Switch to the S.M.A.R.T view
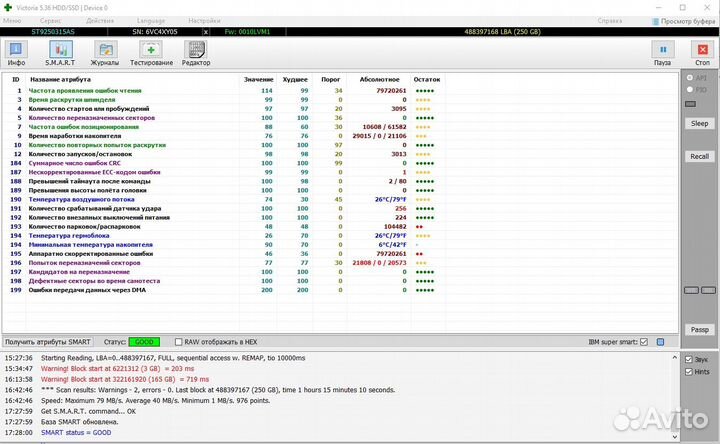This screenshot has height=444, width=720. pos(61,52)
